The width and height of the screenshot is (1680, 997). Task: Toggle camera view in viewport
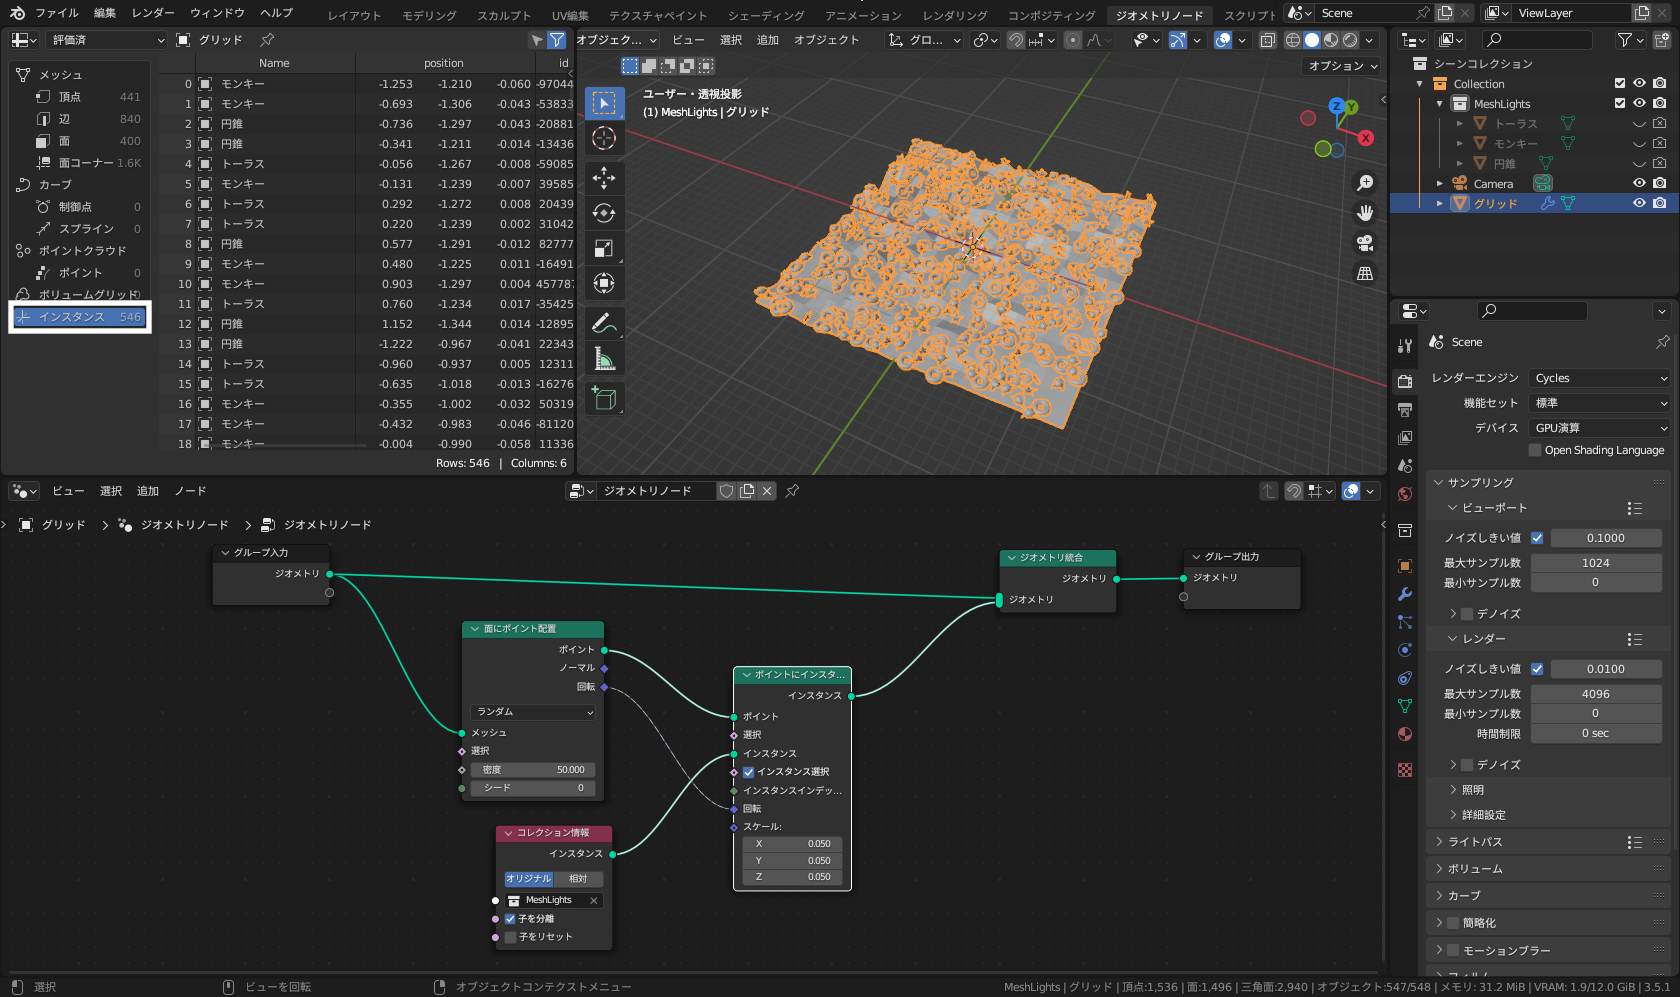1364,243
